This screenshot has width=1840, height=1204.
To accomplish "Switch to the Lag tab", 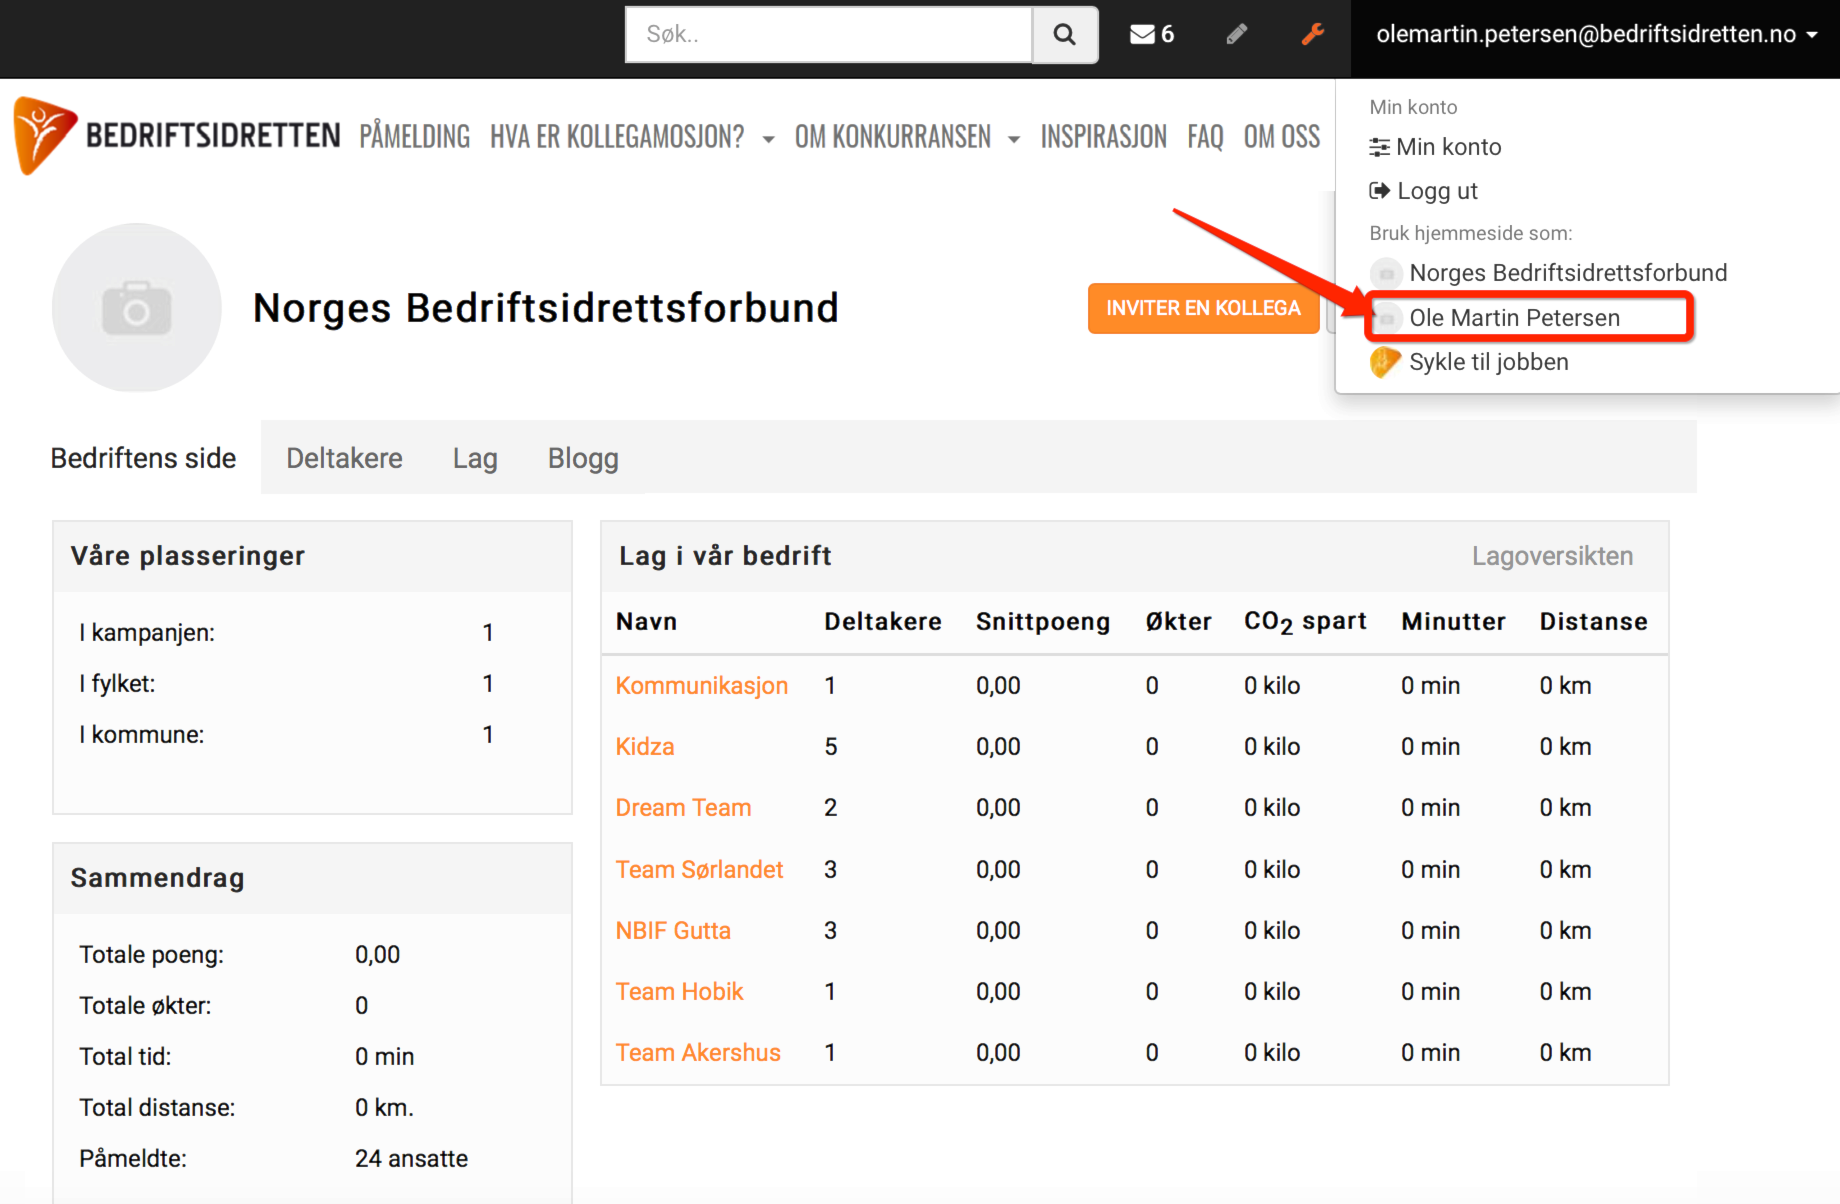I will tap(475, 458).
